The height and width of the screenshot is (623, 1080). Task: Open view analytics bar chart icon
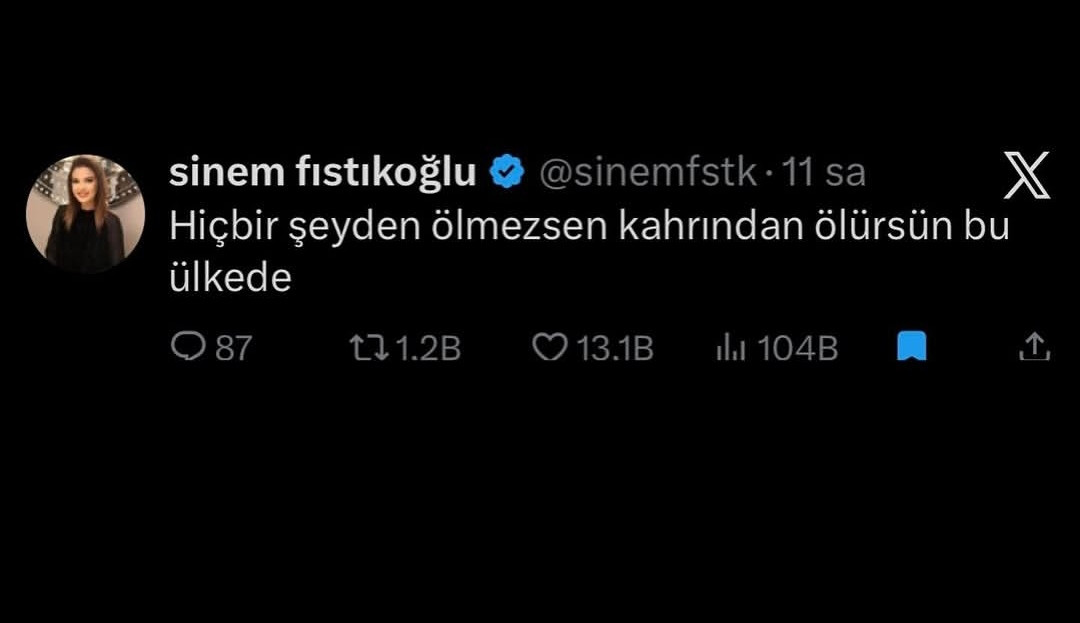tap(729, 347)
